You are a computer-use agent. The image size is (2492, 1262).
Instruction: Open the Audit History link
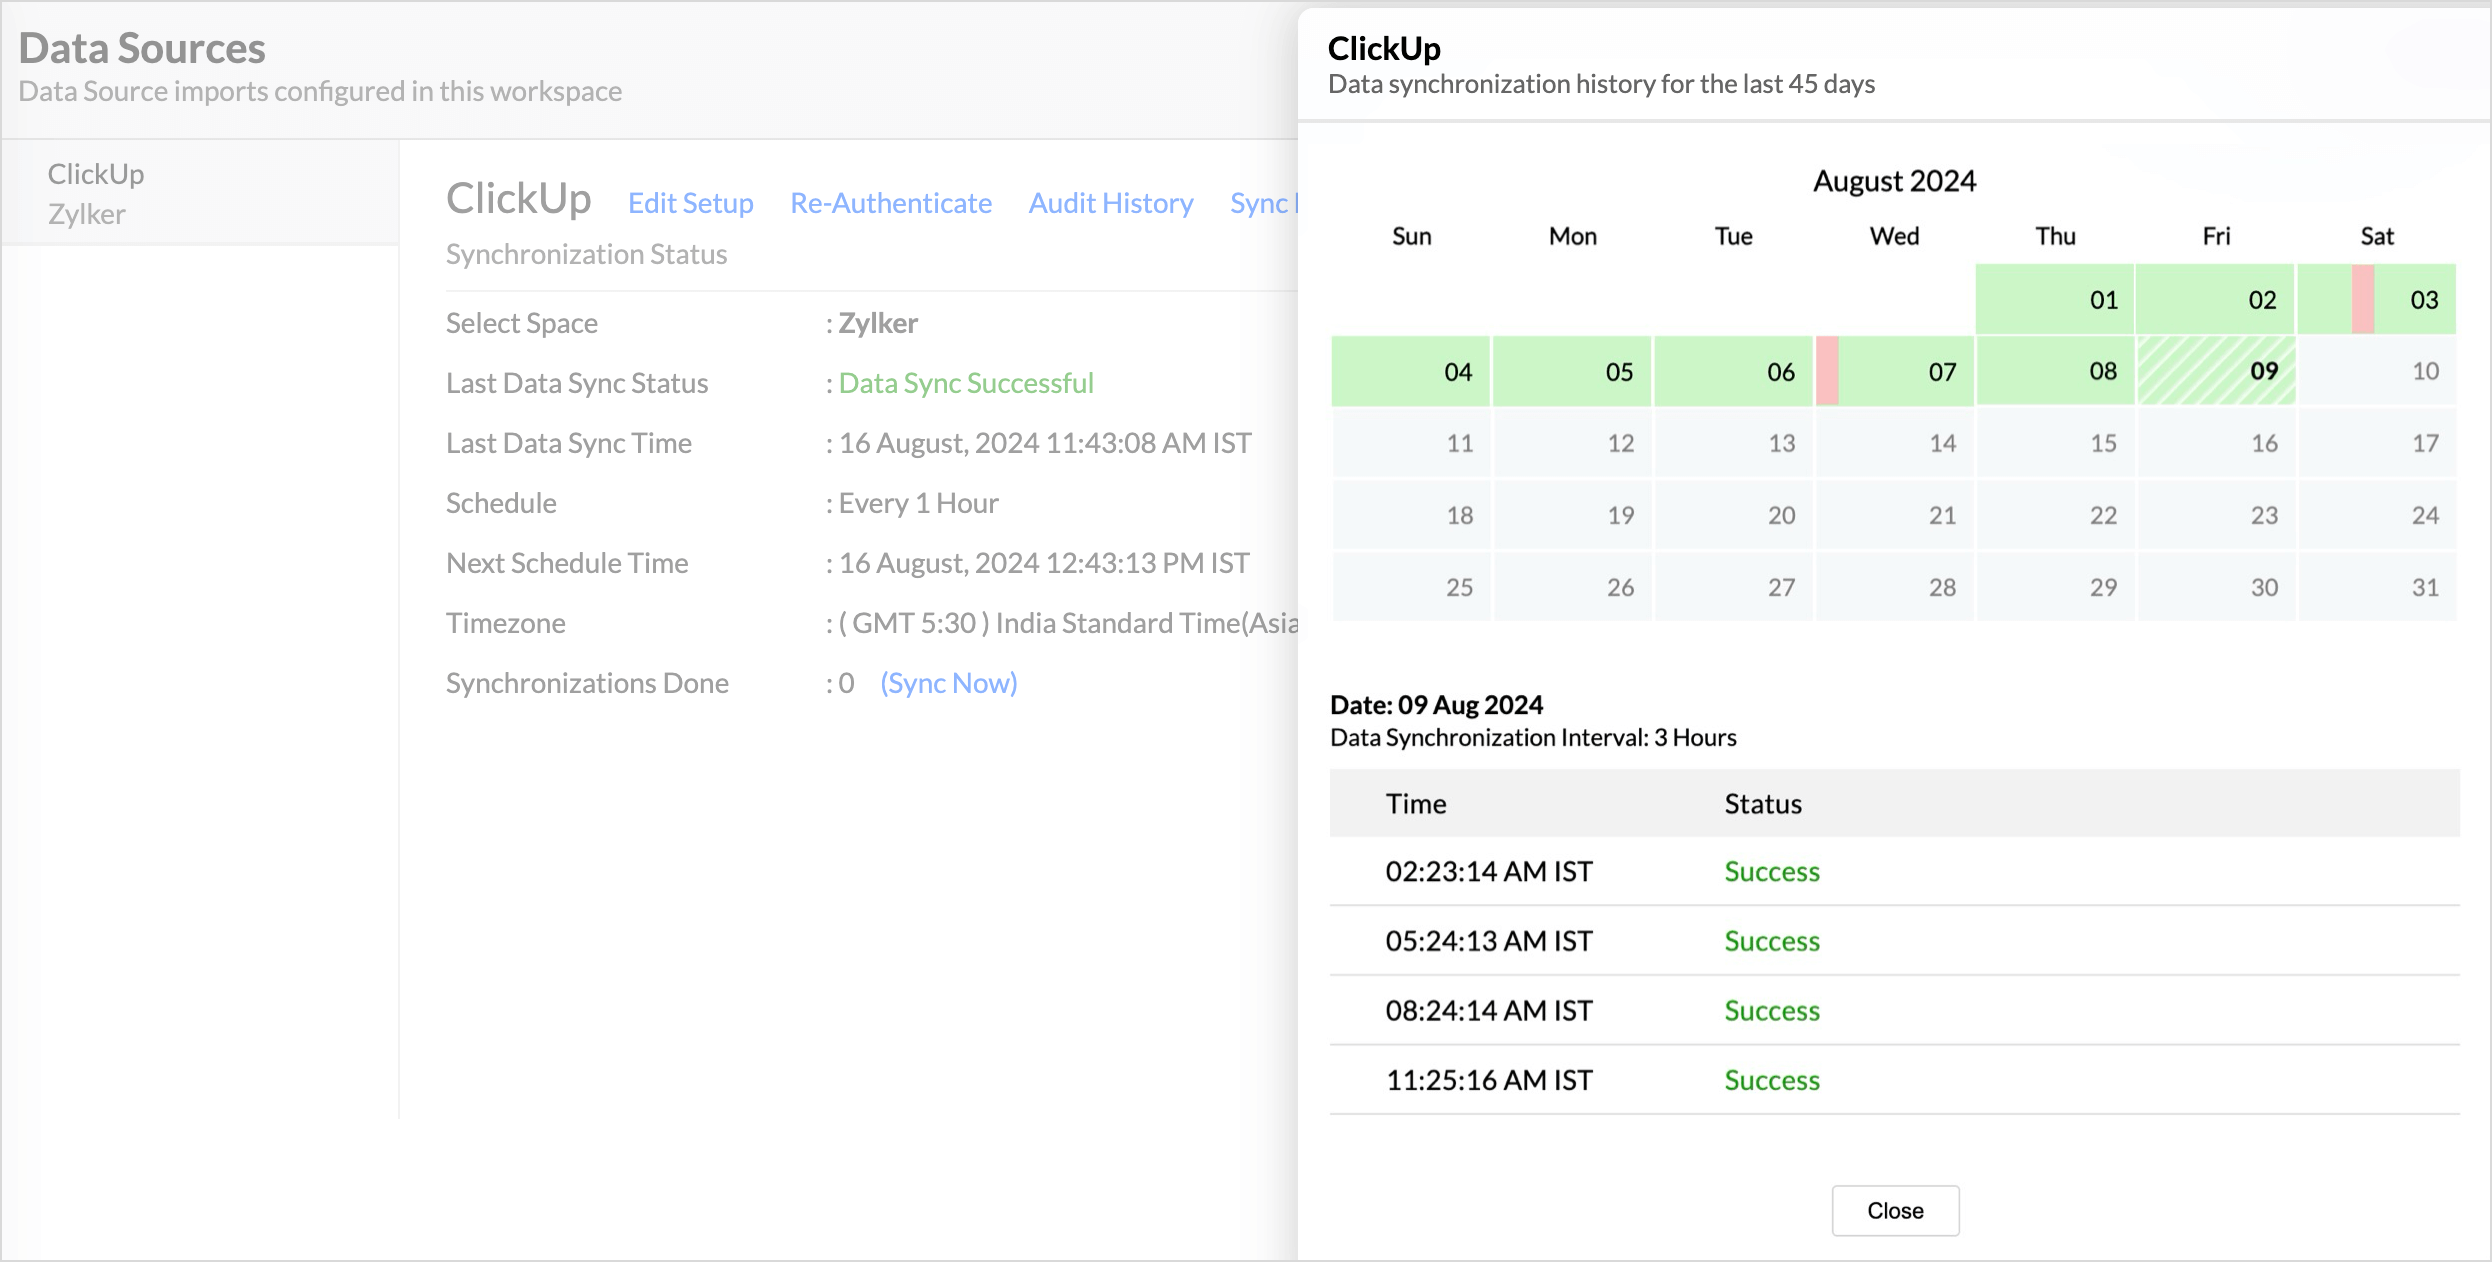pos(1111,203)
